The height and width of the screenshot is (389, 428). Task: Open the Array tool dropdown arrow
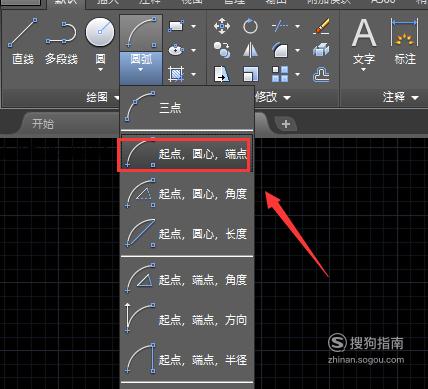tap(297, 74)
